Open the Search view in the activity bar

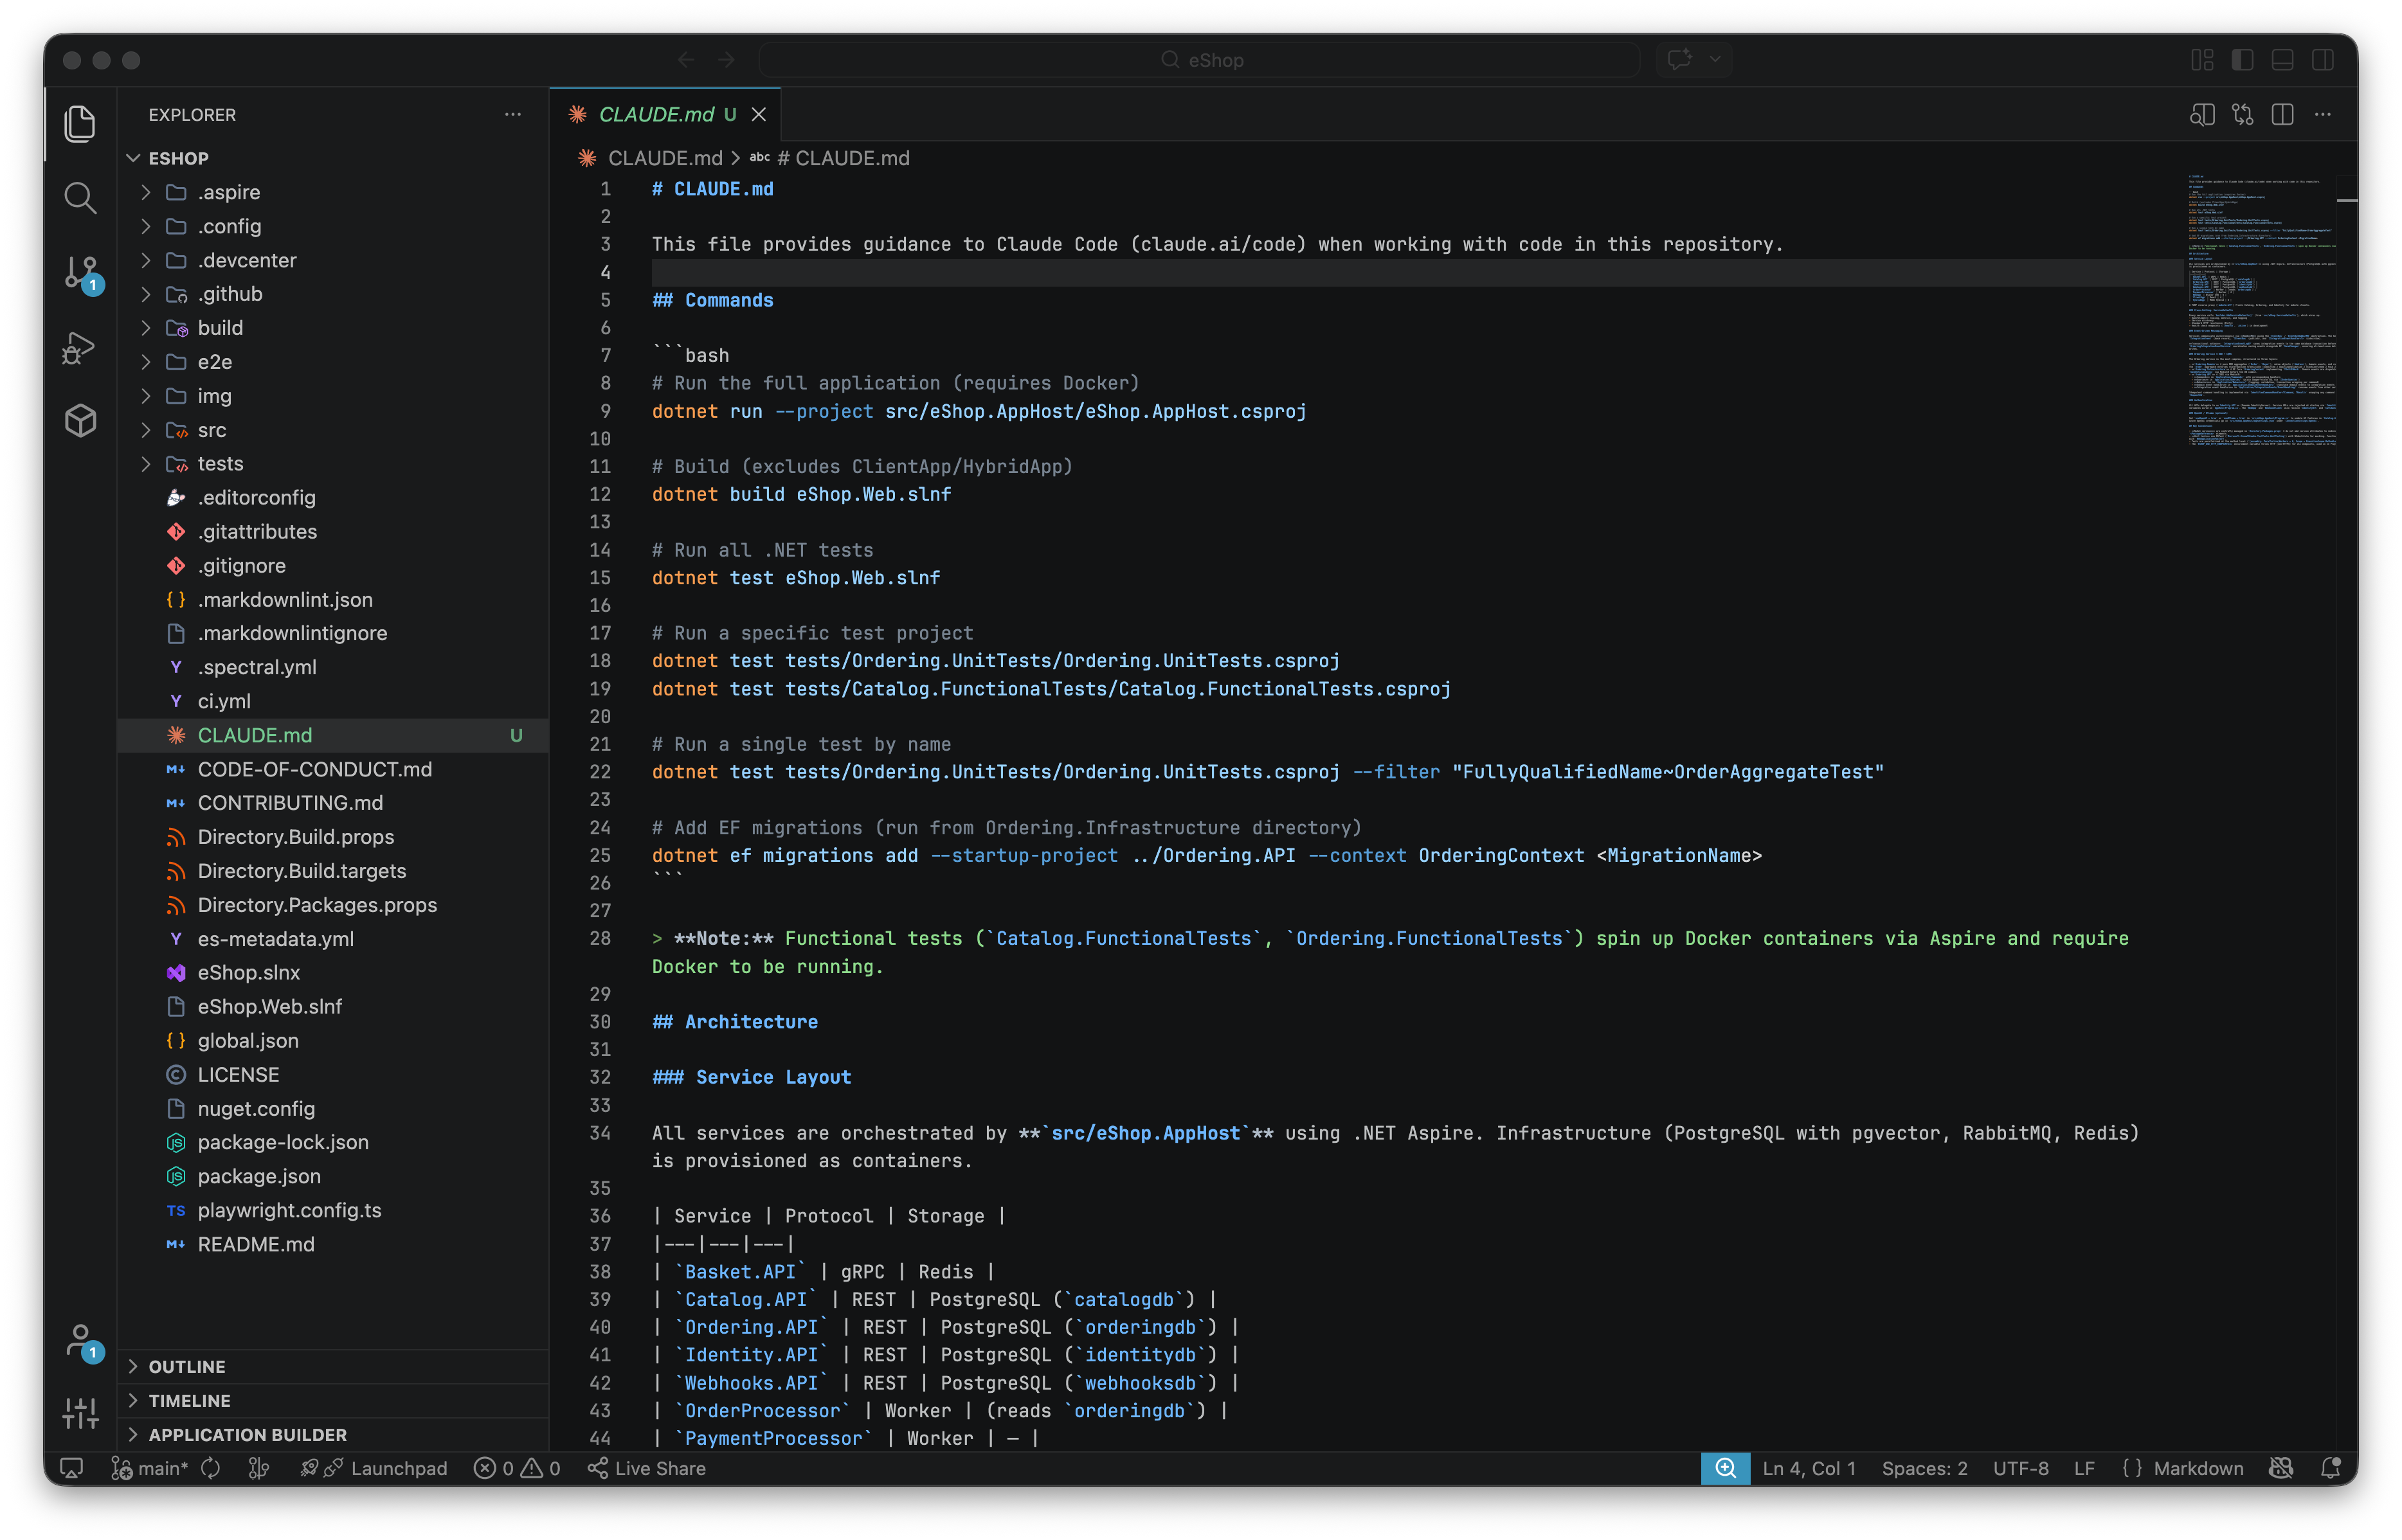[80, 197]
